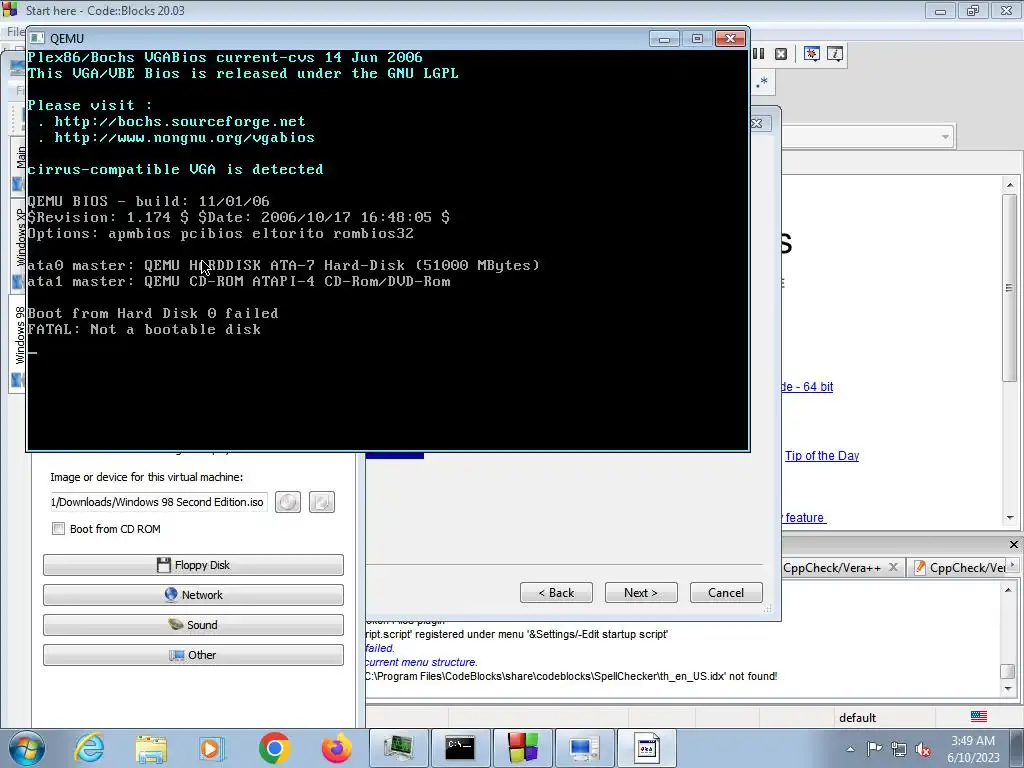The image size is (1024, 768).
Task: Click the disk image icon beside the path field
Action: pos(321,502)
